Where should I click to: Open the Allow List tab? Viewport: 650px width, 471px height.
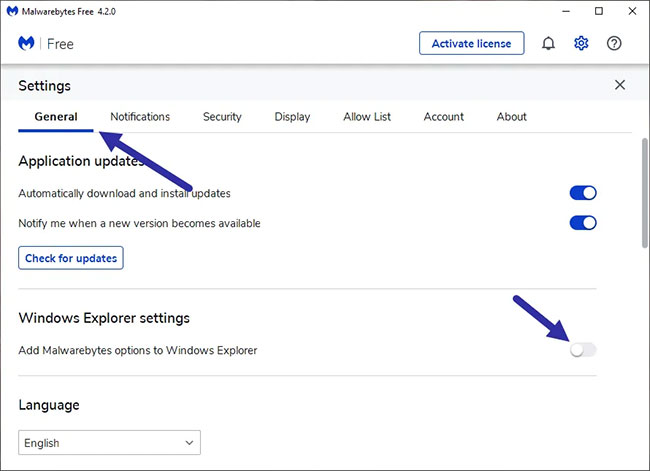(367, 117)
